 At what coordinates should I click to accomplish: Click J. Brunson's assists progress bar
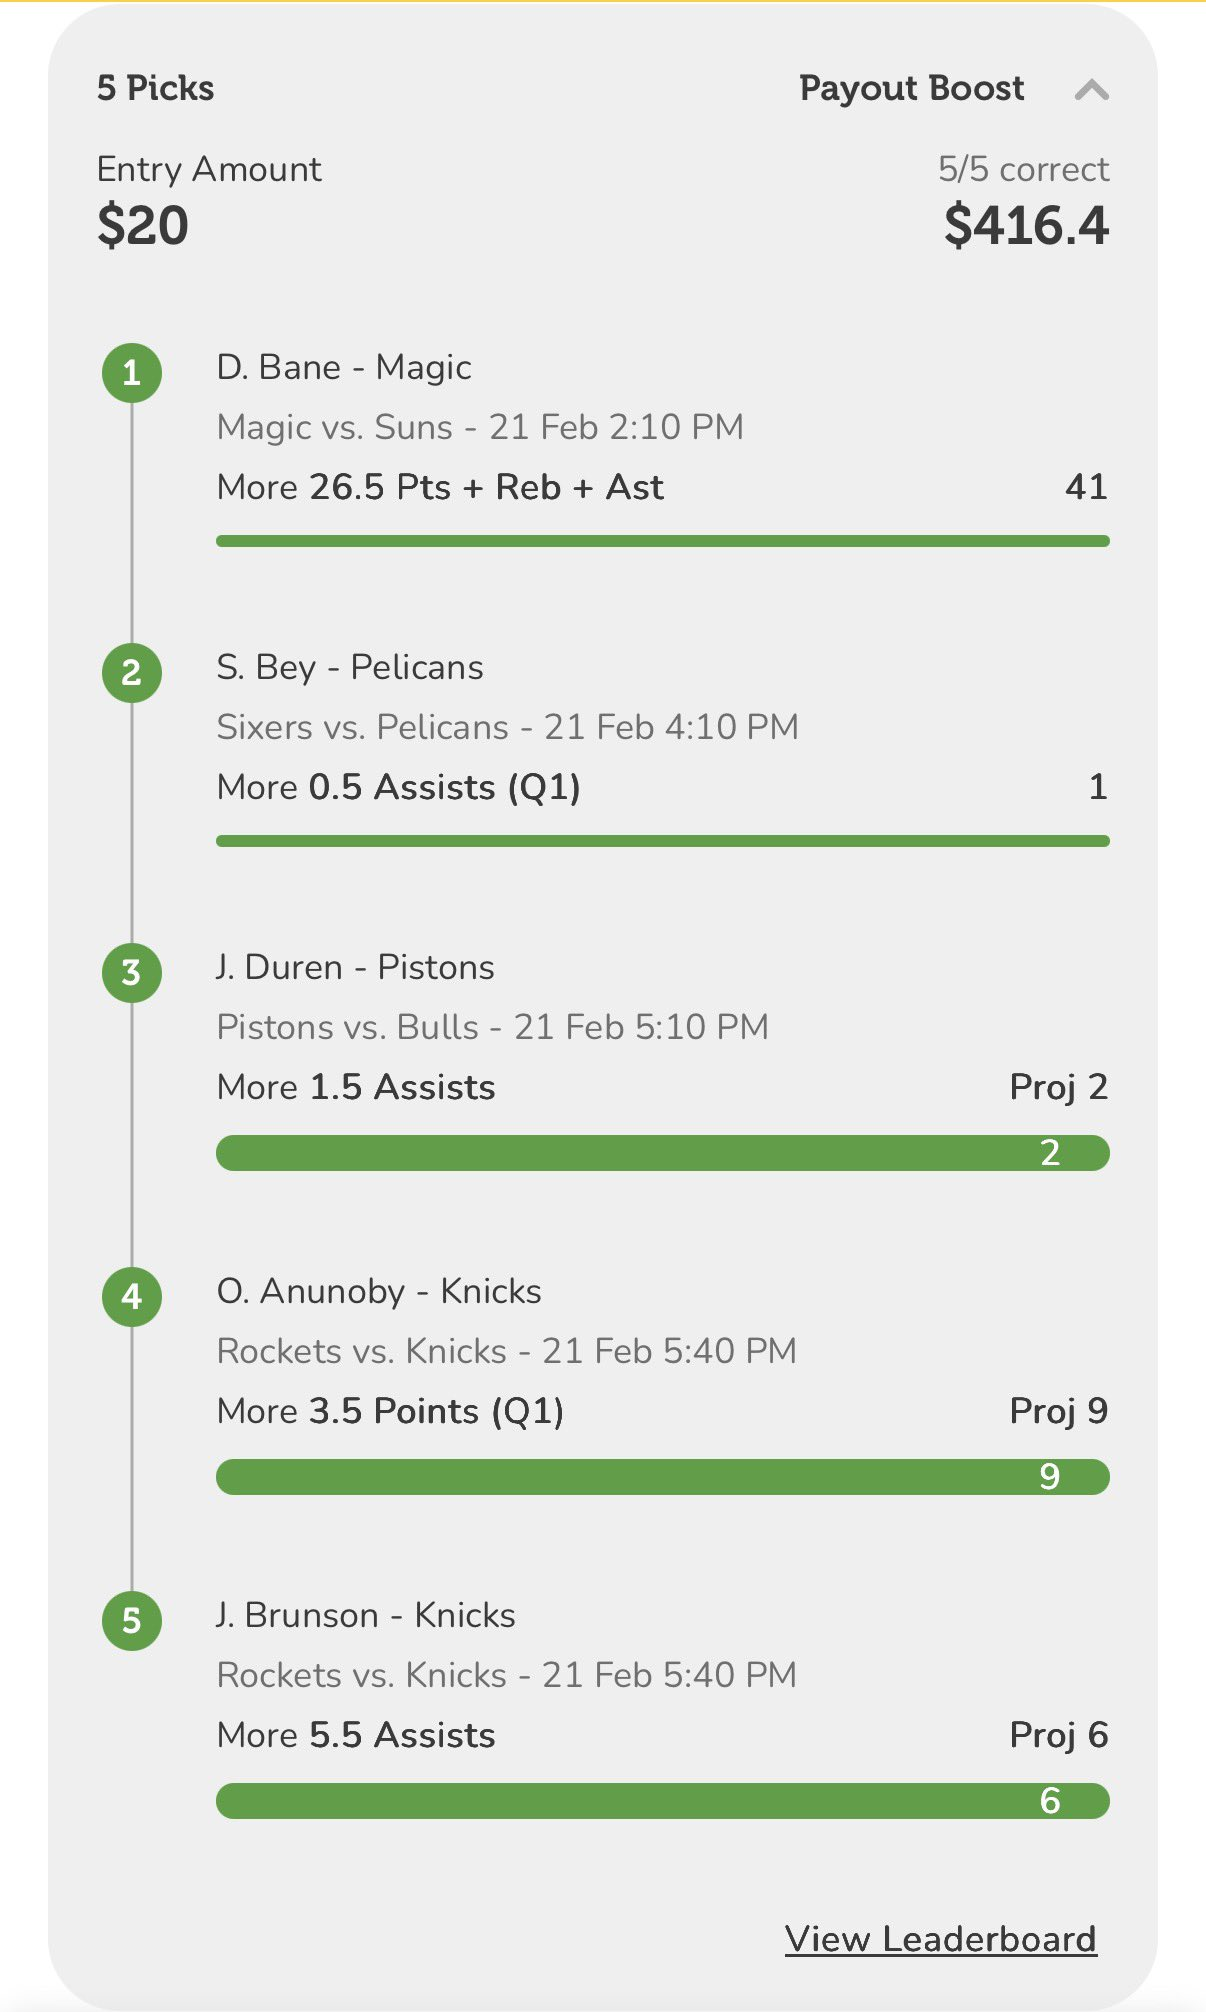click(x=662, y=1801)
